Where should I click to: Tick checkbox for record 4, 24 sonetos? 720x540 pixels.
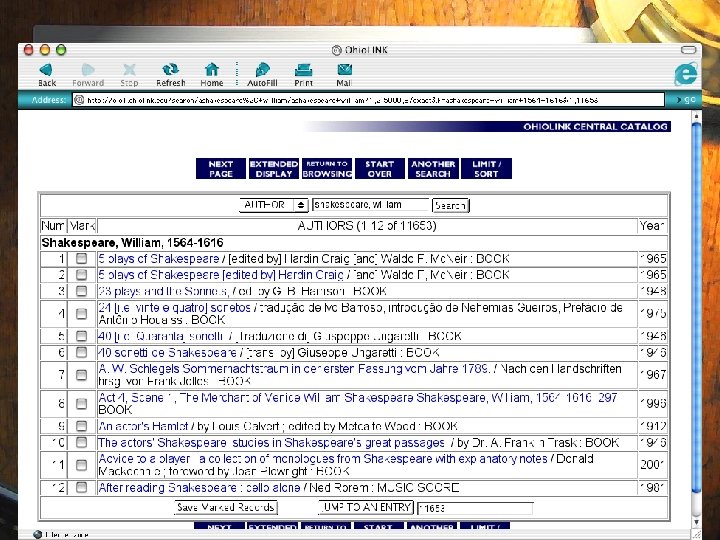coord(81,314)
